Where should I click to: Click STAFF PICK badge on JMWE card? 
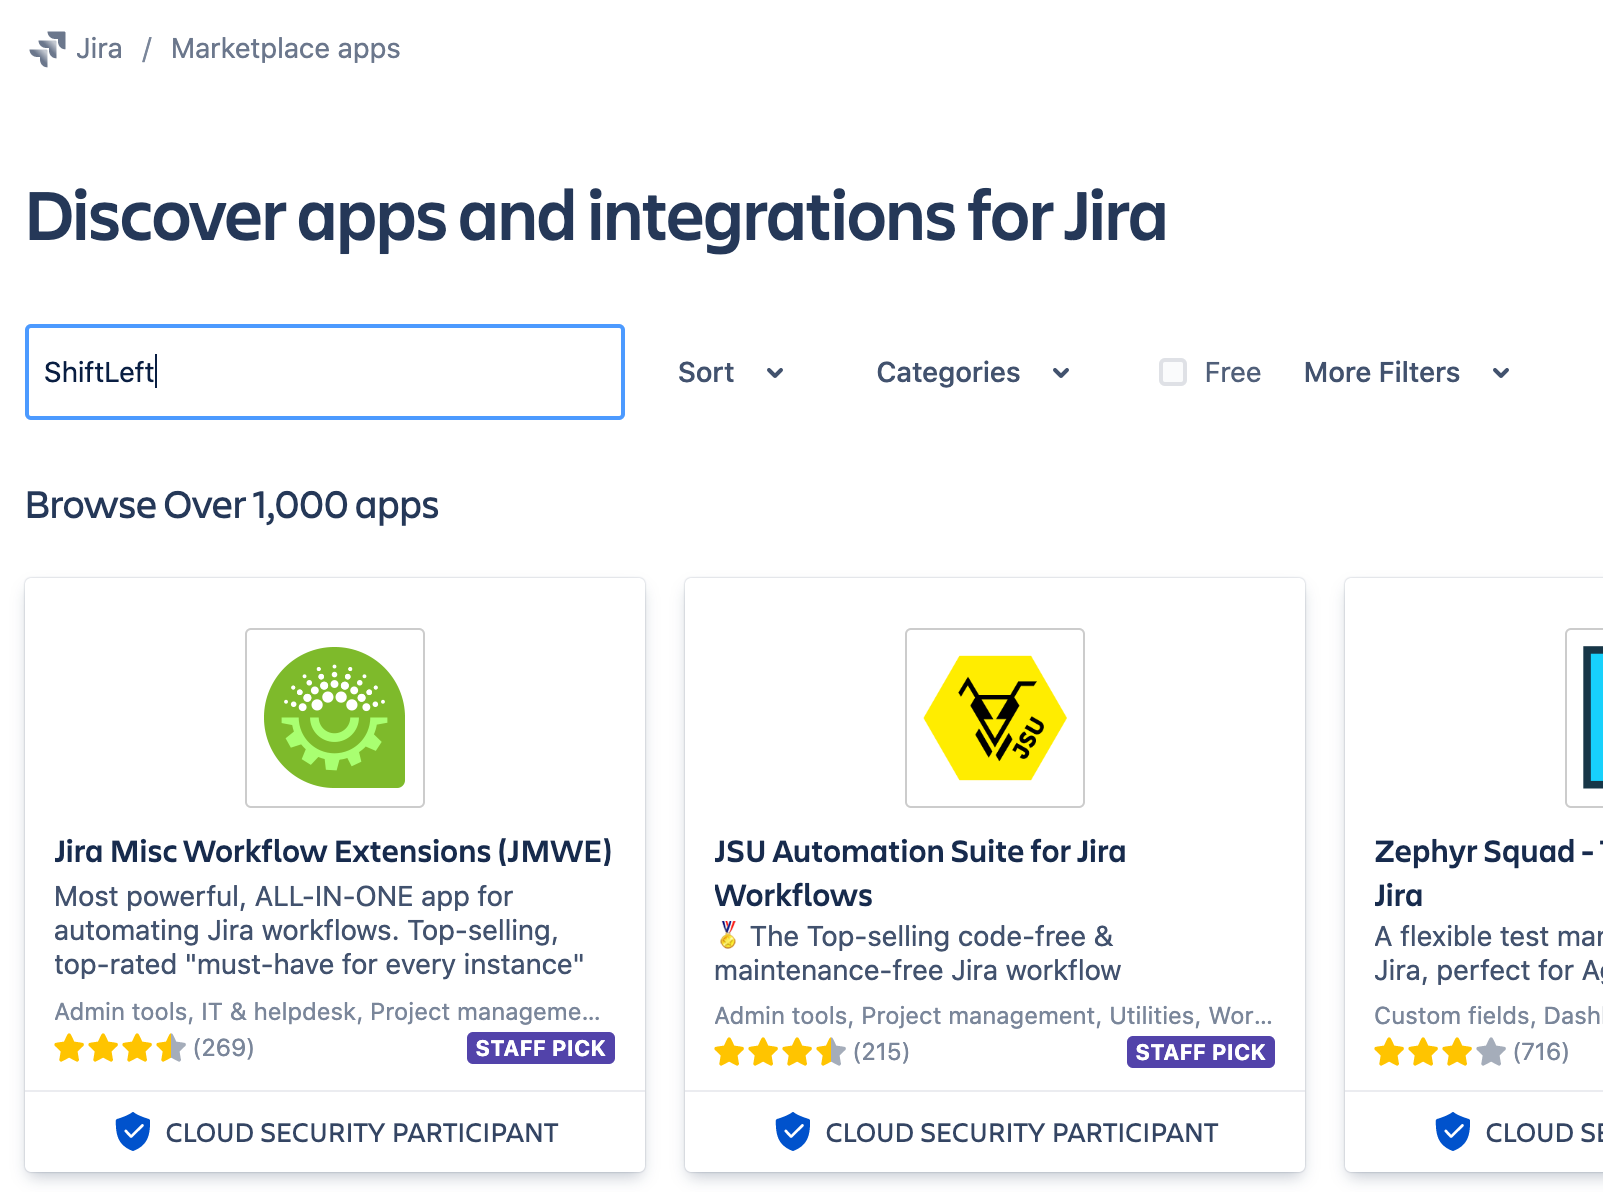tap(541, 1048)
